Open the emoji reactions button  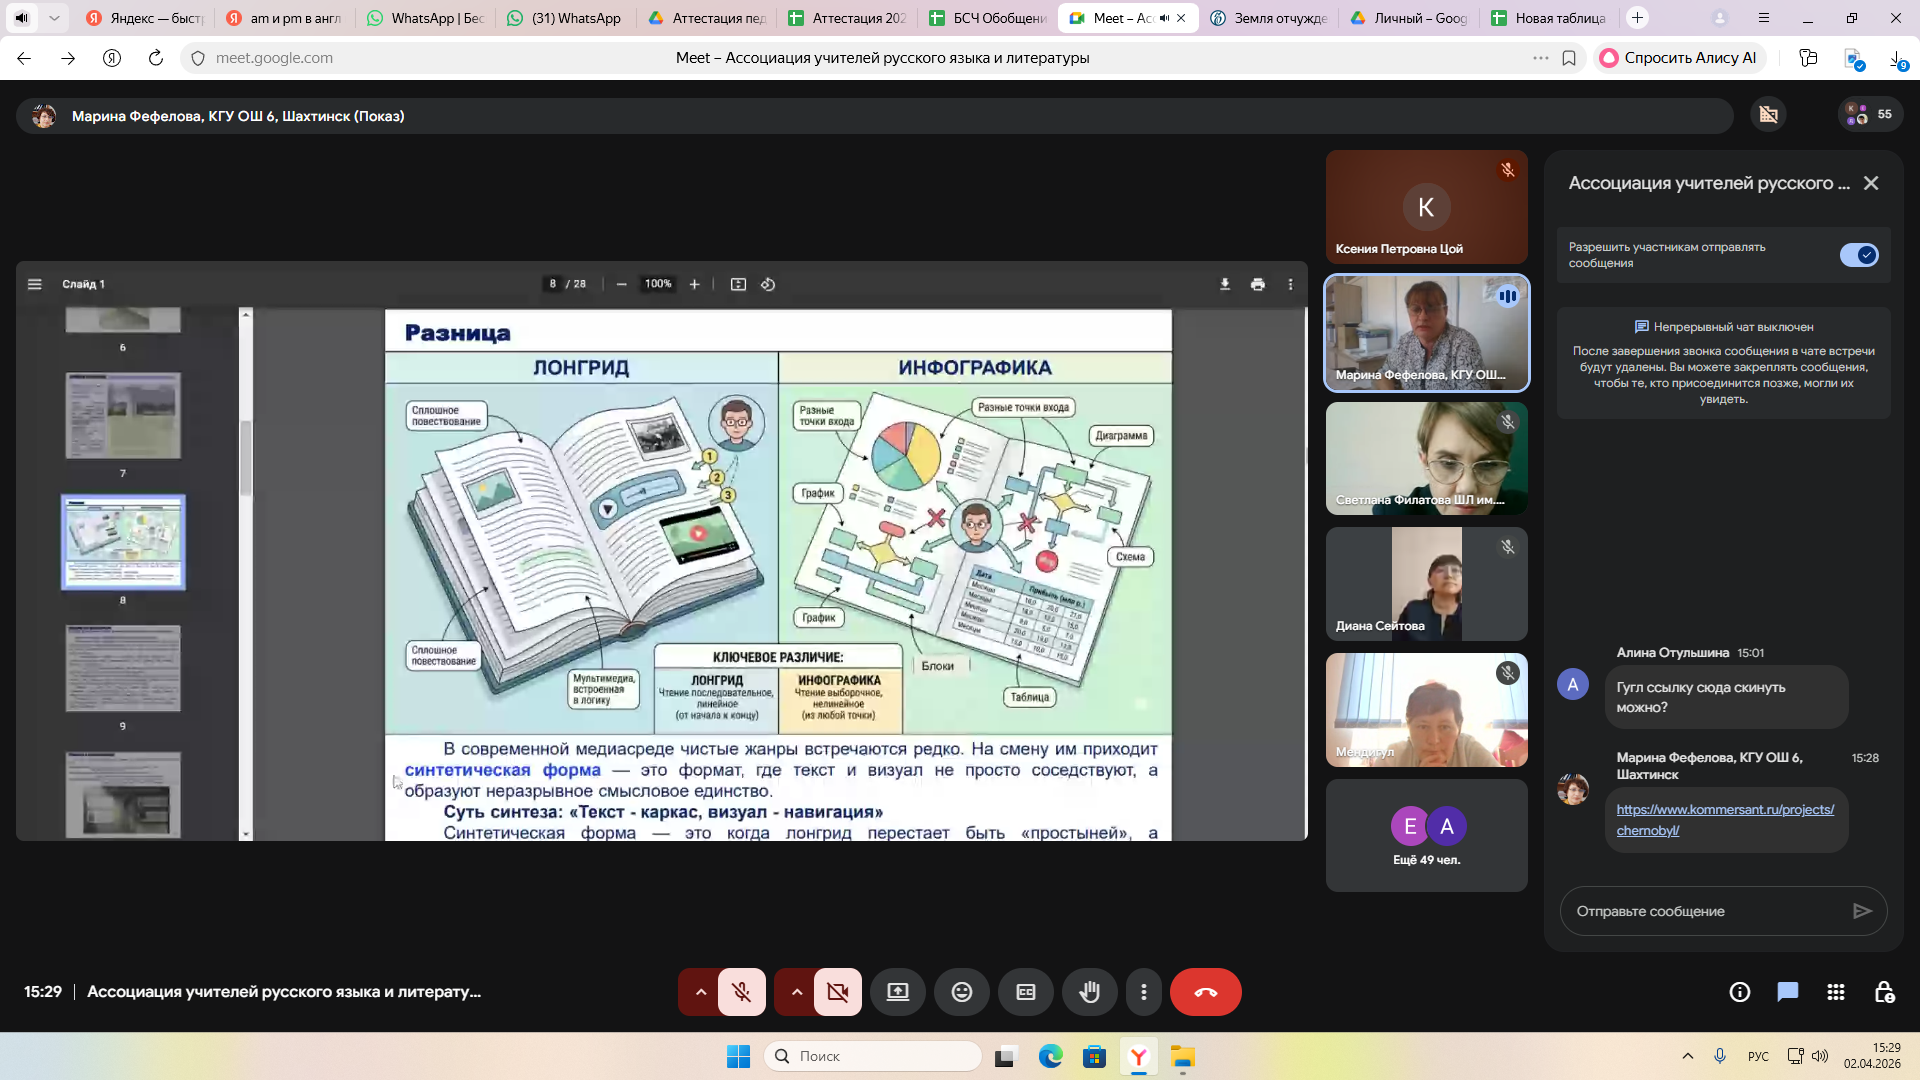coord(961,992)
